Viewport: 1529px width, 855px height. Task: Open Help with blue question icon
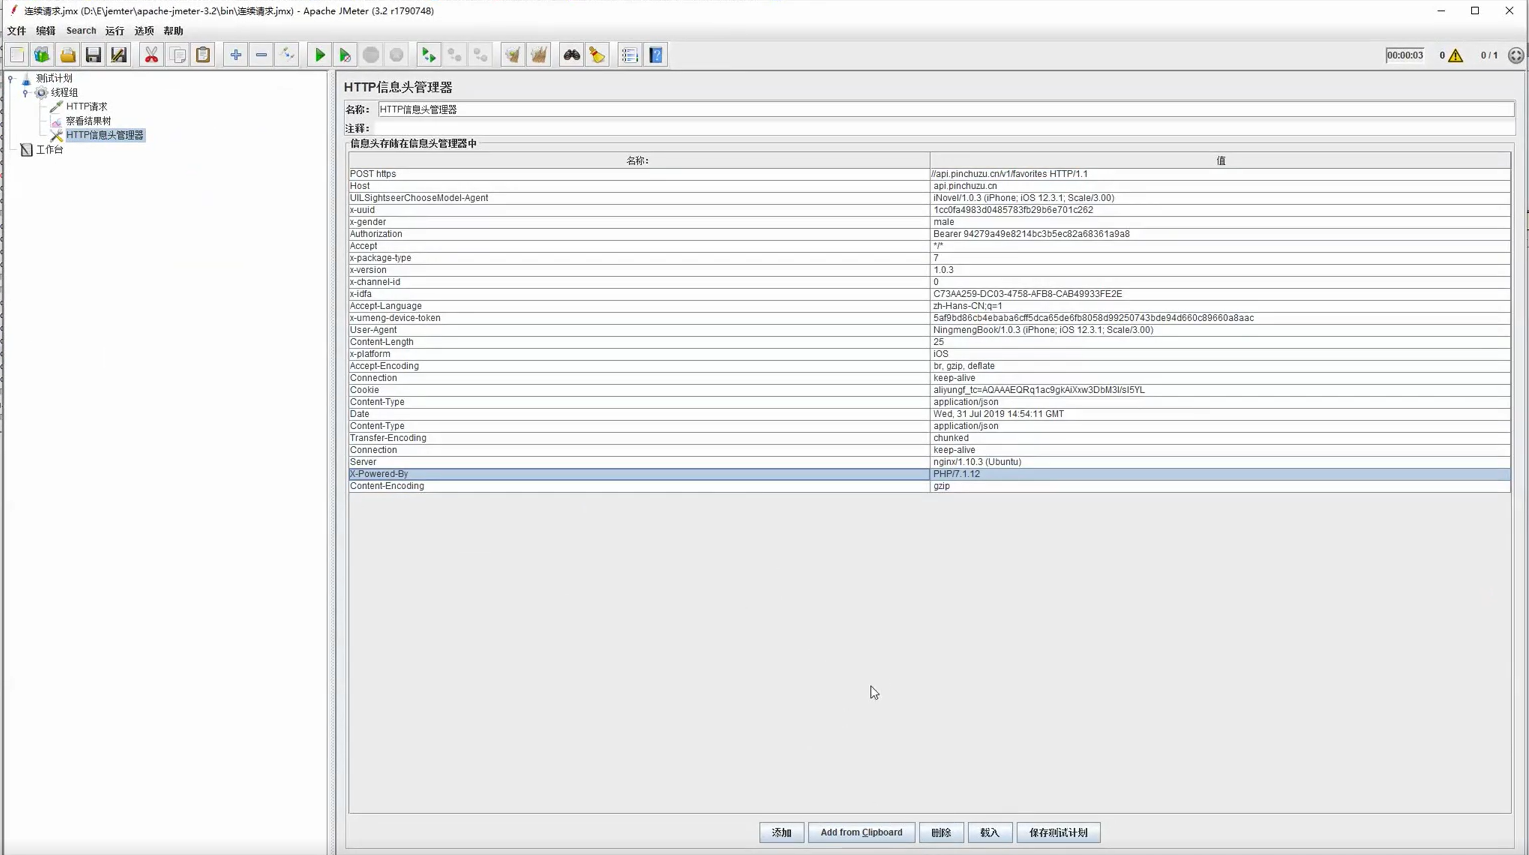656,55
